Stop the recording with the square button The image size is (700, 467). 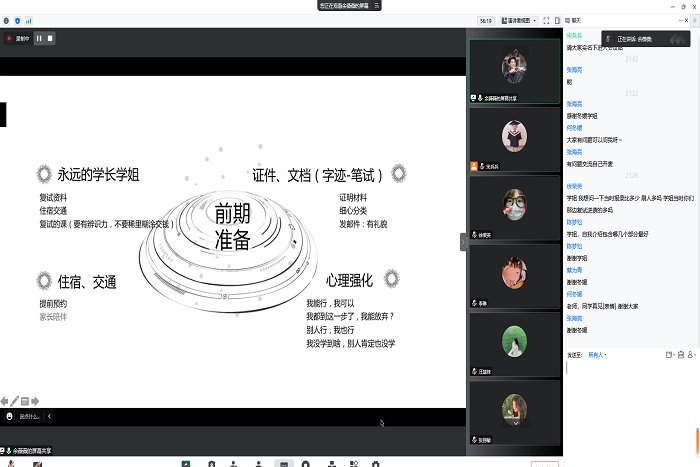tap(50, 38)
